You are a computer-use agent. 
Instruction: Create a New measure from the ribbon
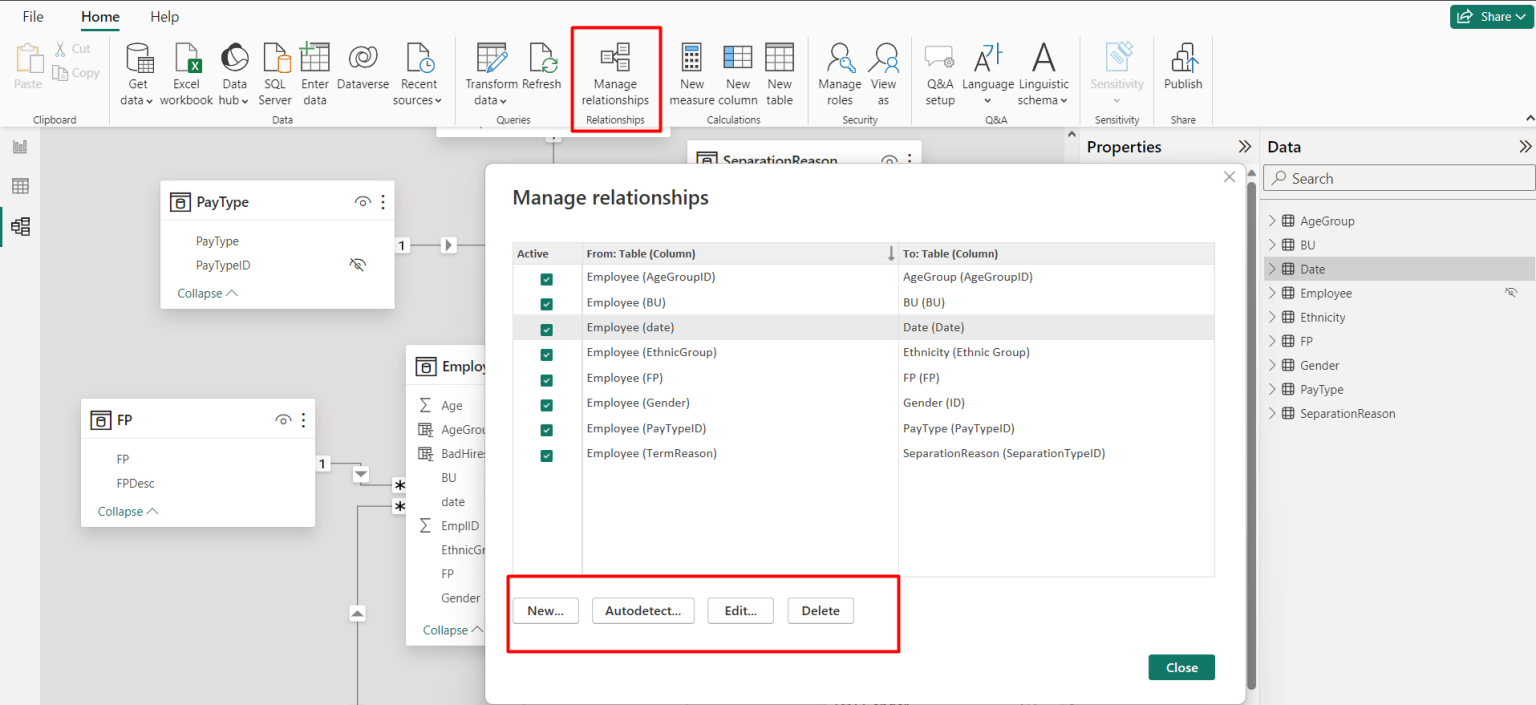pyautogui.click(x=691, y=68)
